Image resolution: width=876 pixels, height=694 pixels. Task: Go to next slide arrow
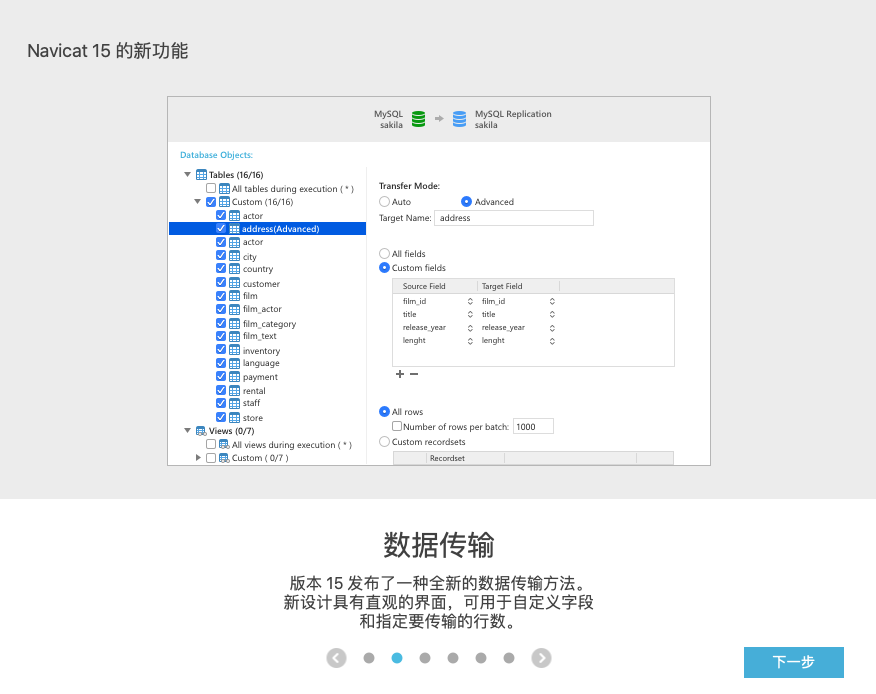(x=541, y=658)
